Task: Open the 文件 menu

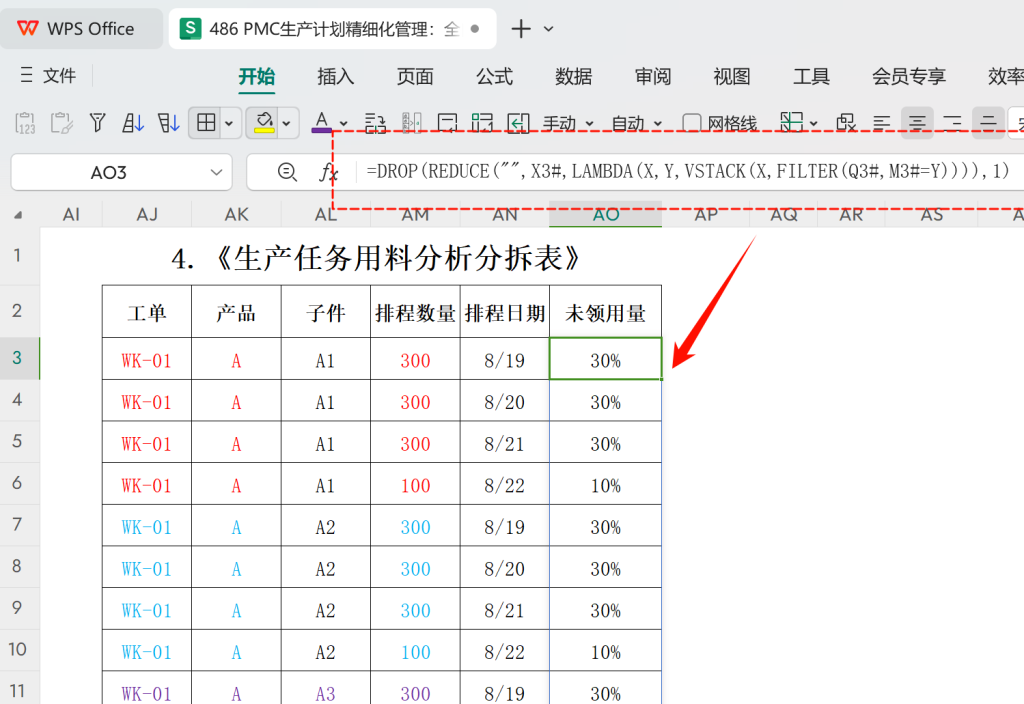Action: click(49, 76)
